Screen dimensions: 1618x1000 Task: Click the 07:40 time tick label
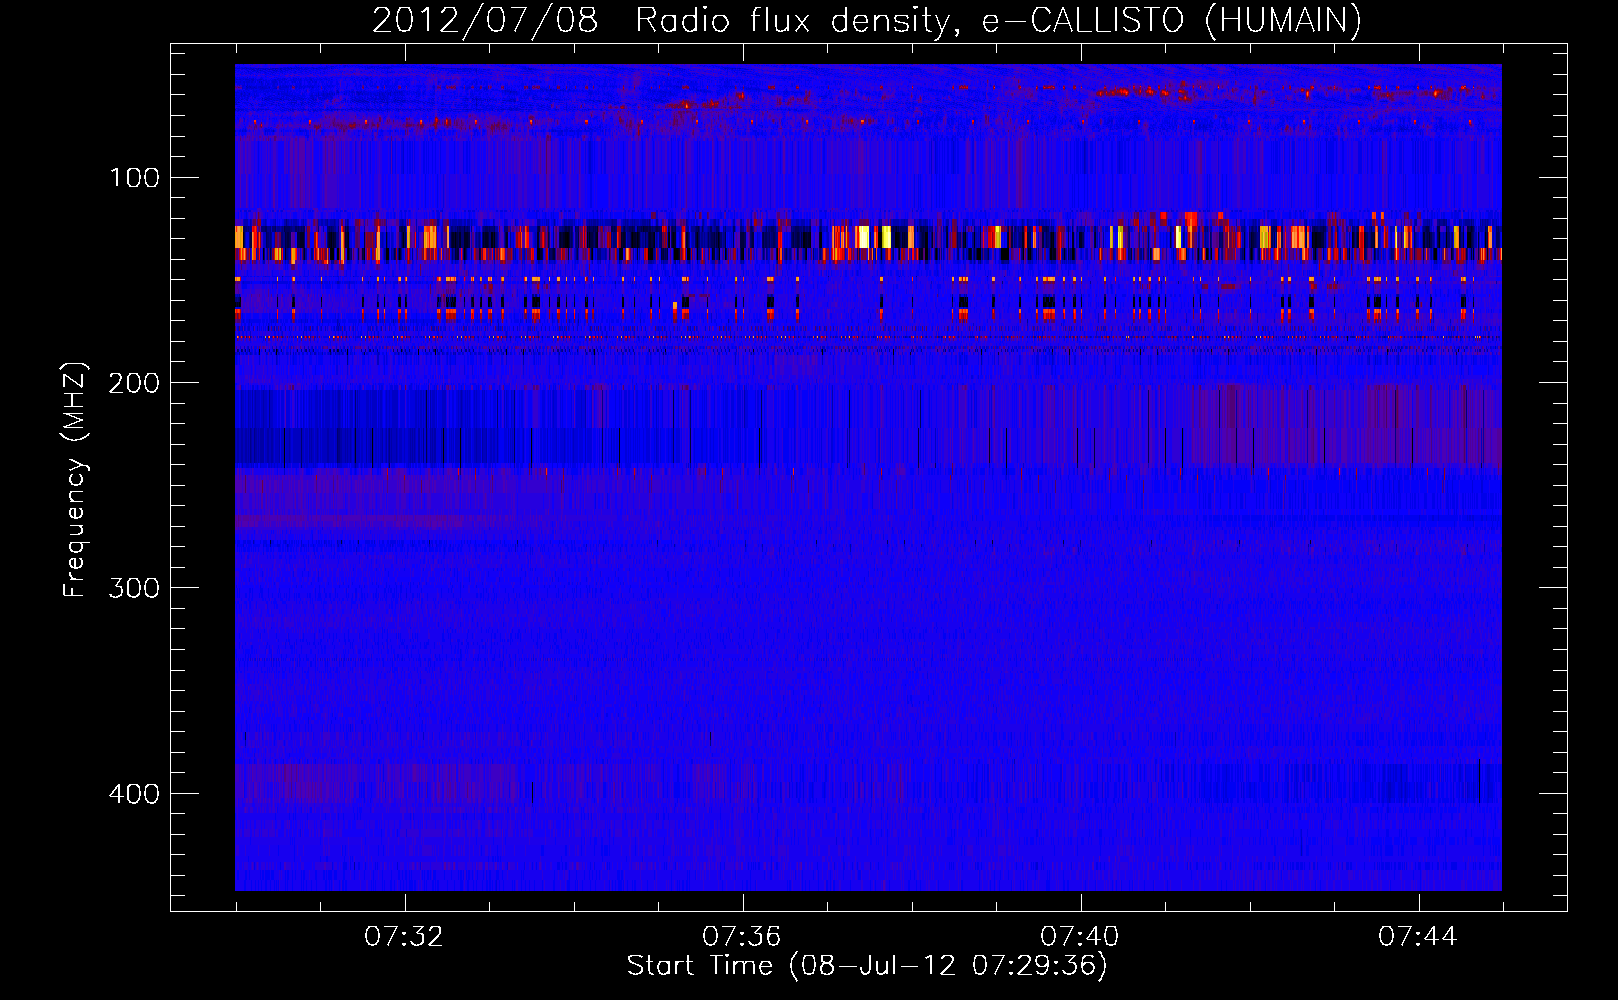1080,937
